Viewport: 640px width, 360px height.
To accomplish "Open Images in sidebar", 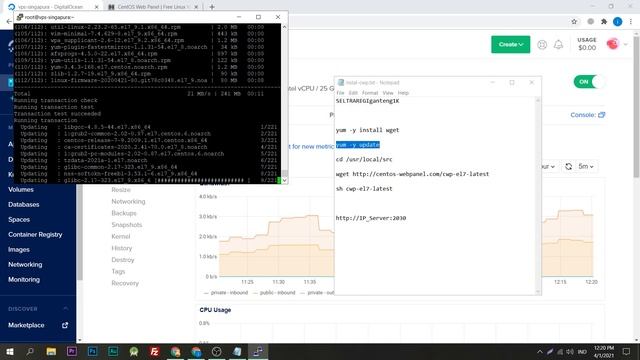I will click(19, 249).
